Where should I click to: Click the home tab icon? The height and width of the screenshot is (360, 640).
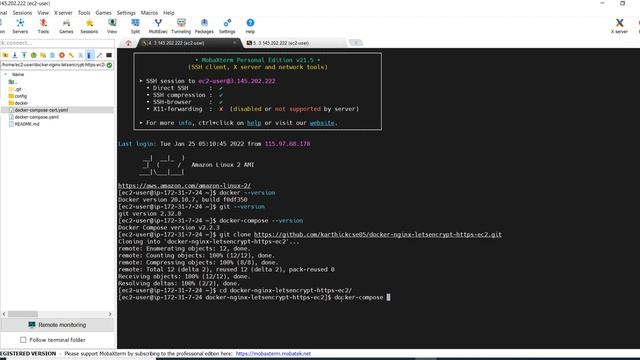(128, 43)
